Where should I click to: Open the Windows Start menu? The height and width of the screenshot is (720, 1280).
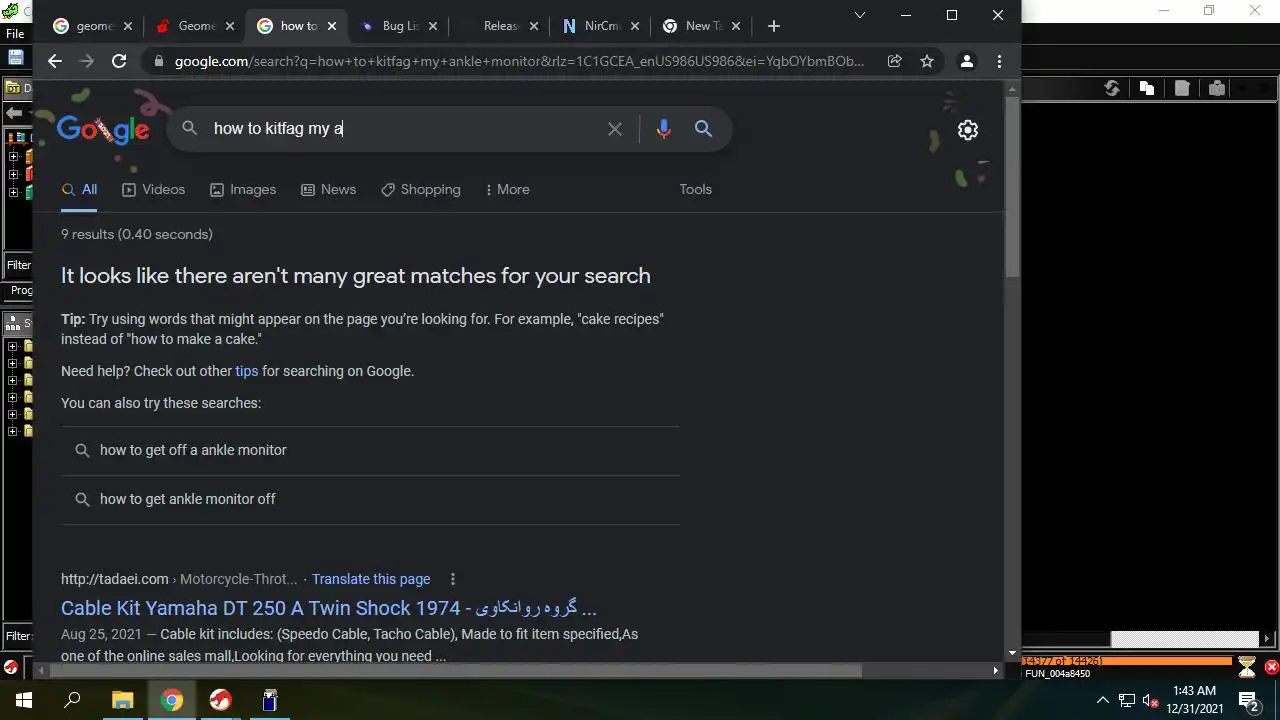24,700
